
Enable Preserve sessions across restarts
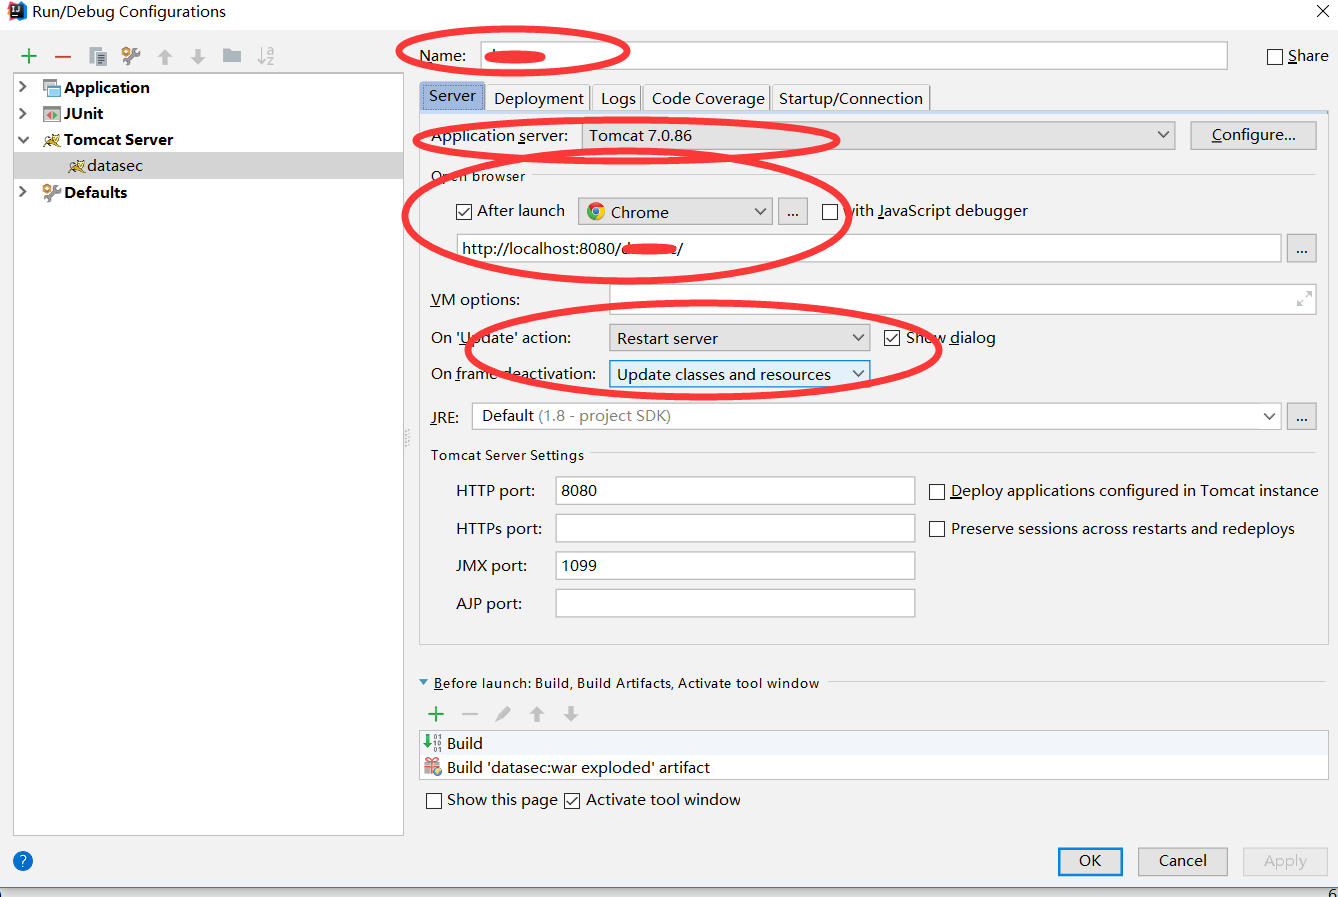tap(937, 528)
